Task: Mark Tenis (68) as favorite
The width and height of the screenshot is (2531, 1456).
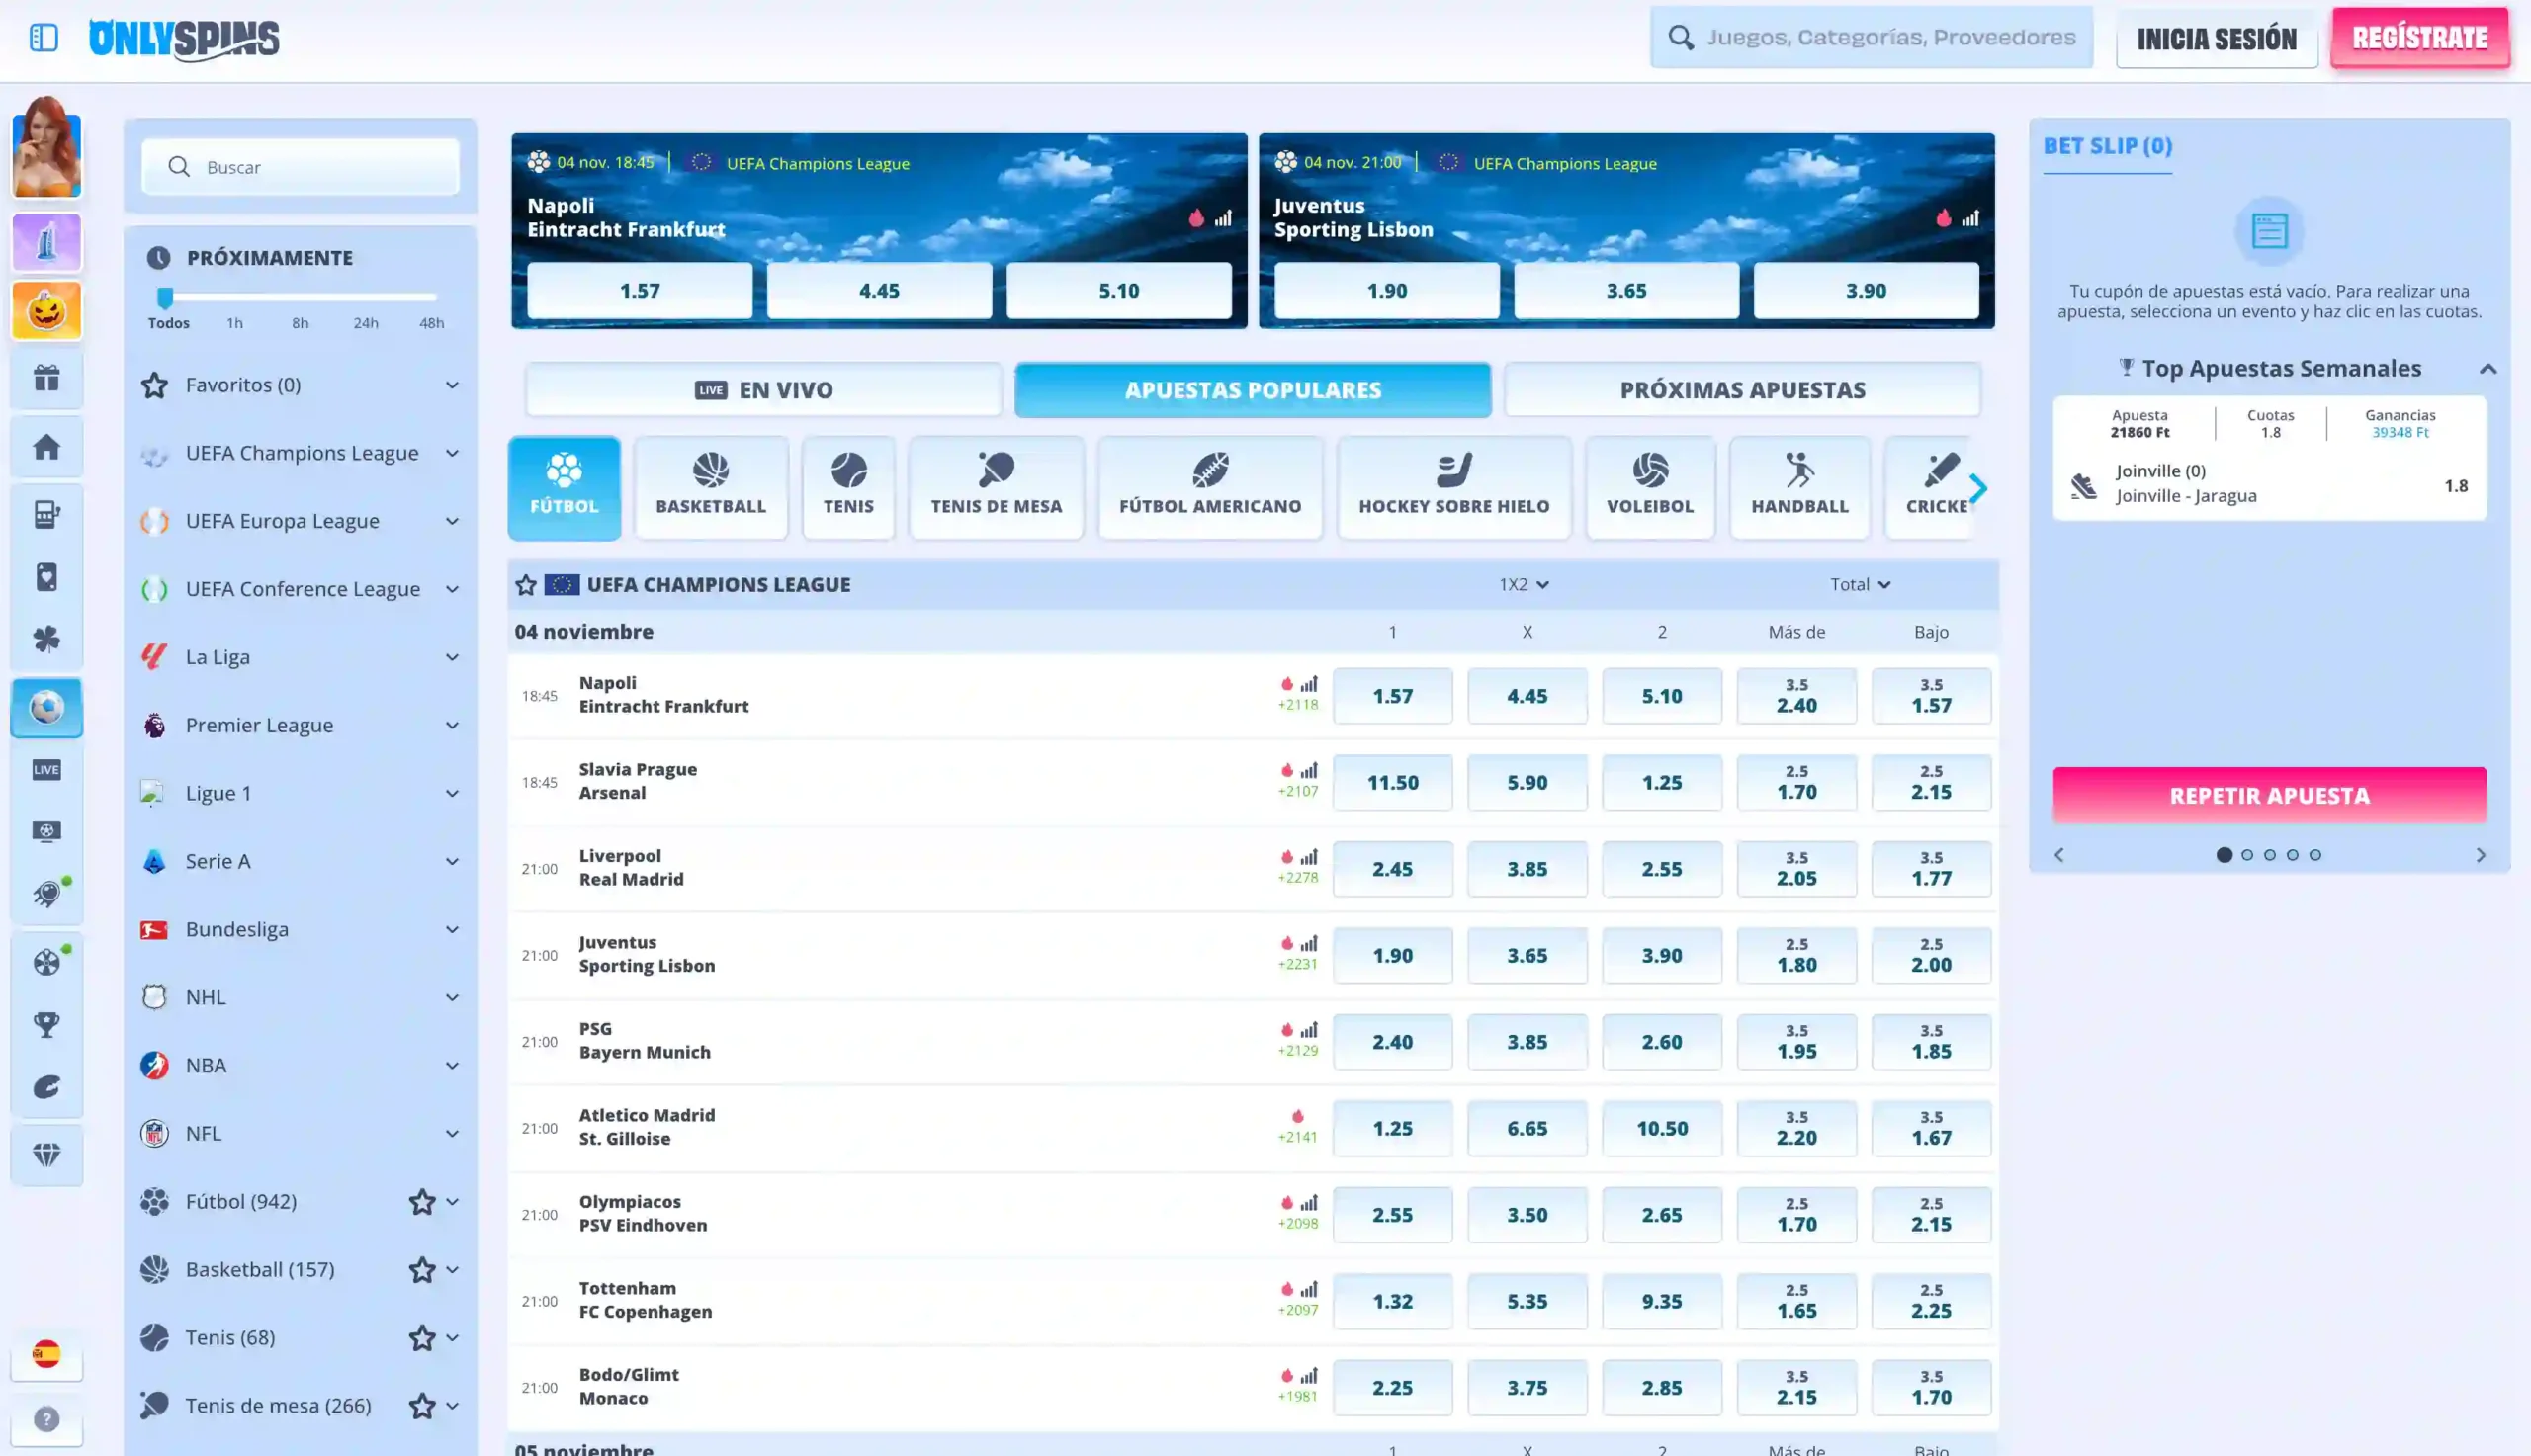Action: (421, 1337)
